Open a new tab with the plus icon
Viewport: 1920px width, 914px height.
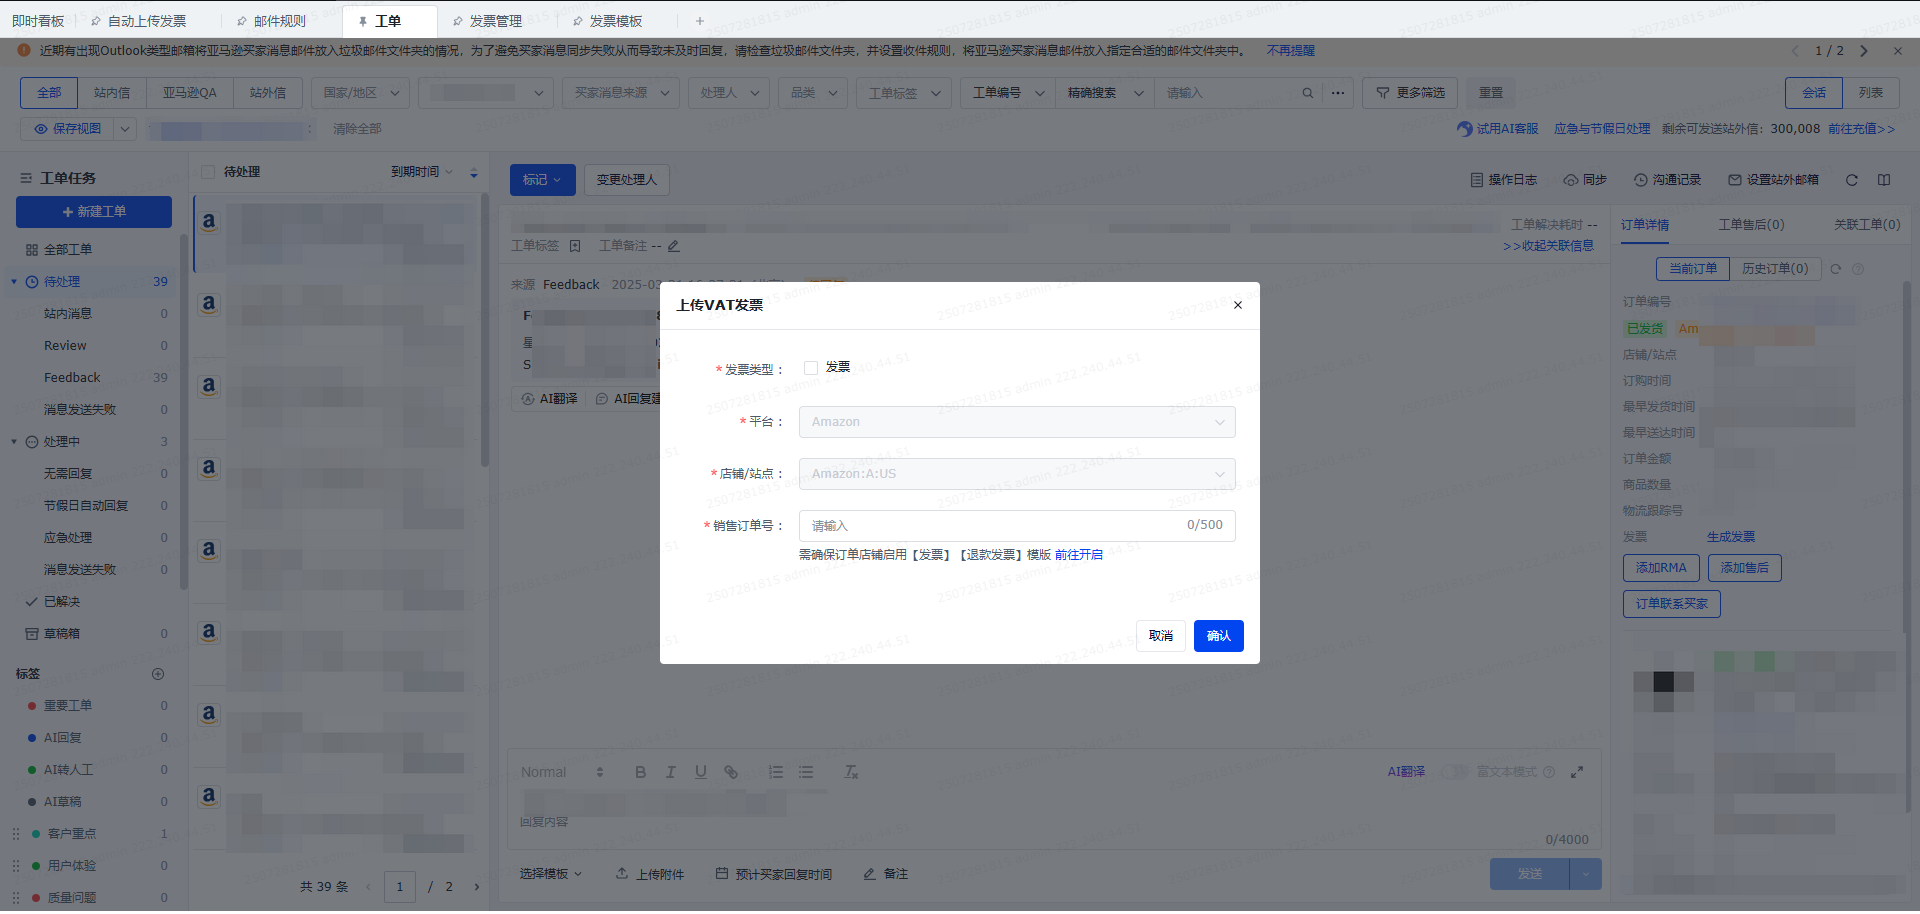click(700, 21)
